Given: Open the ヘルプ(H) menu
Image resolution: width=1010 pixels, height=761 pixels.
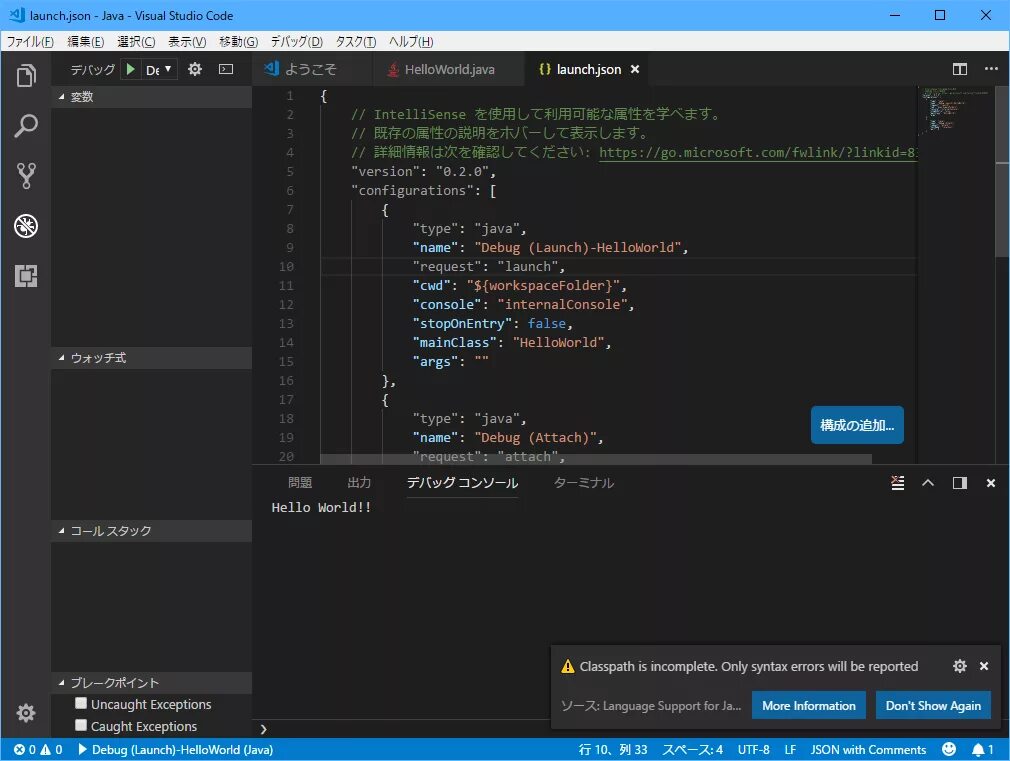Looking at the screenshot, I should click(411, 41).
